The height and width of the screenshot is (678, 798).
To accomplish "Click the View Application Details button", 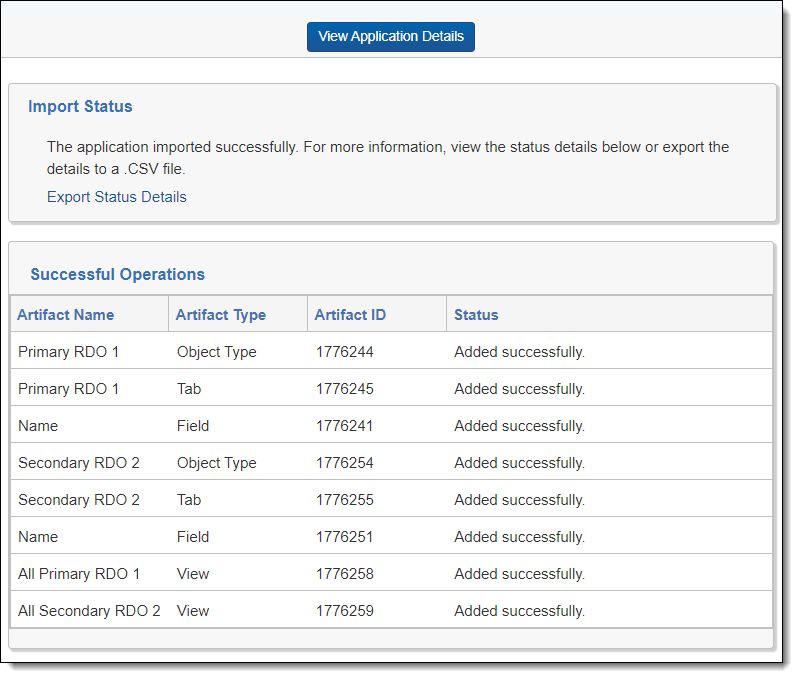I will tap(390, 37).
